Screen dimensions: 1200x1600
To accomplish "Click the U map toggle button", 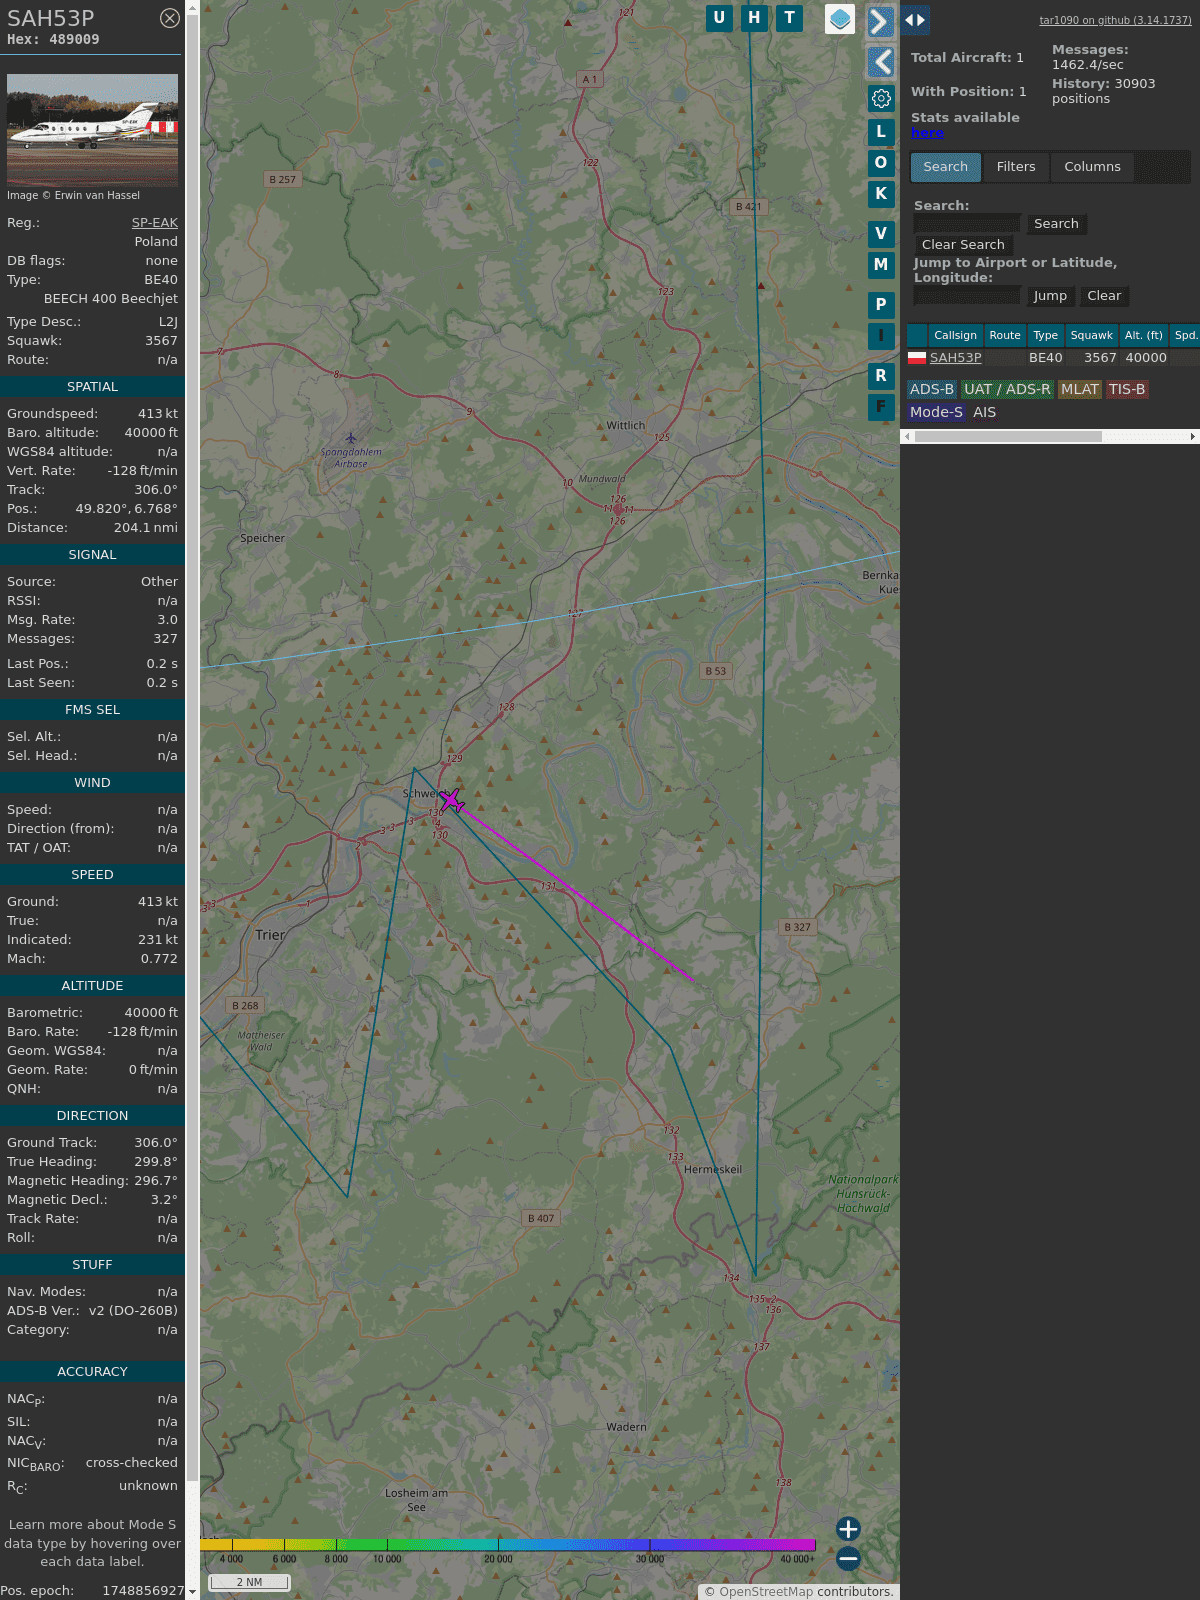I will [719, 18].
